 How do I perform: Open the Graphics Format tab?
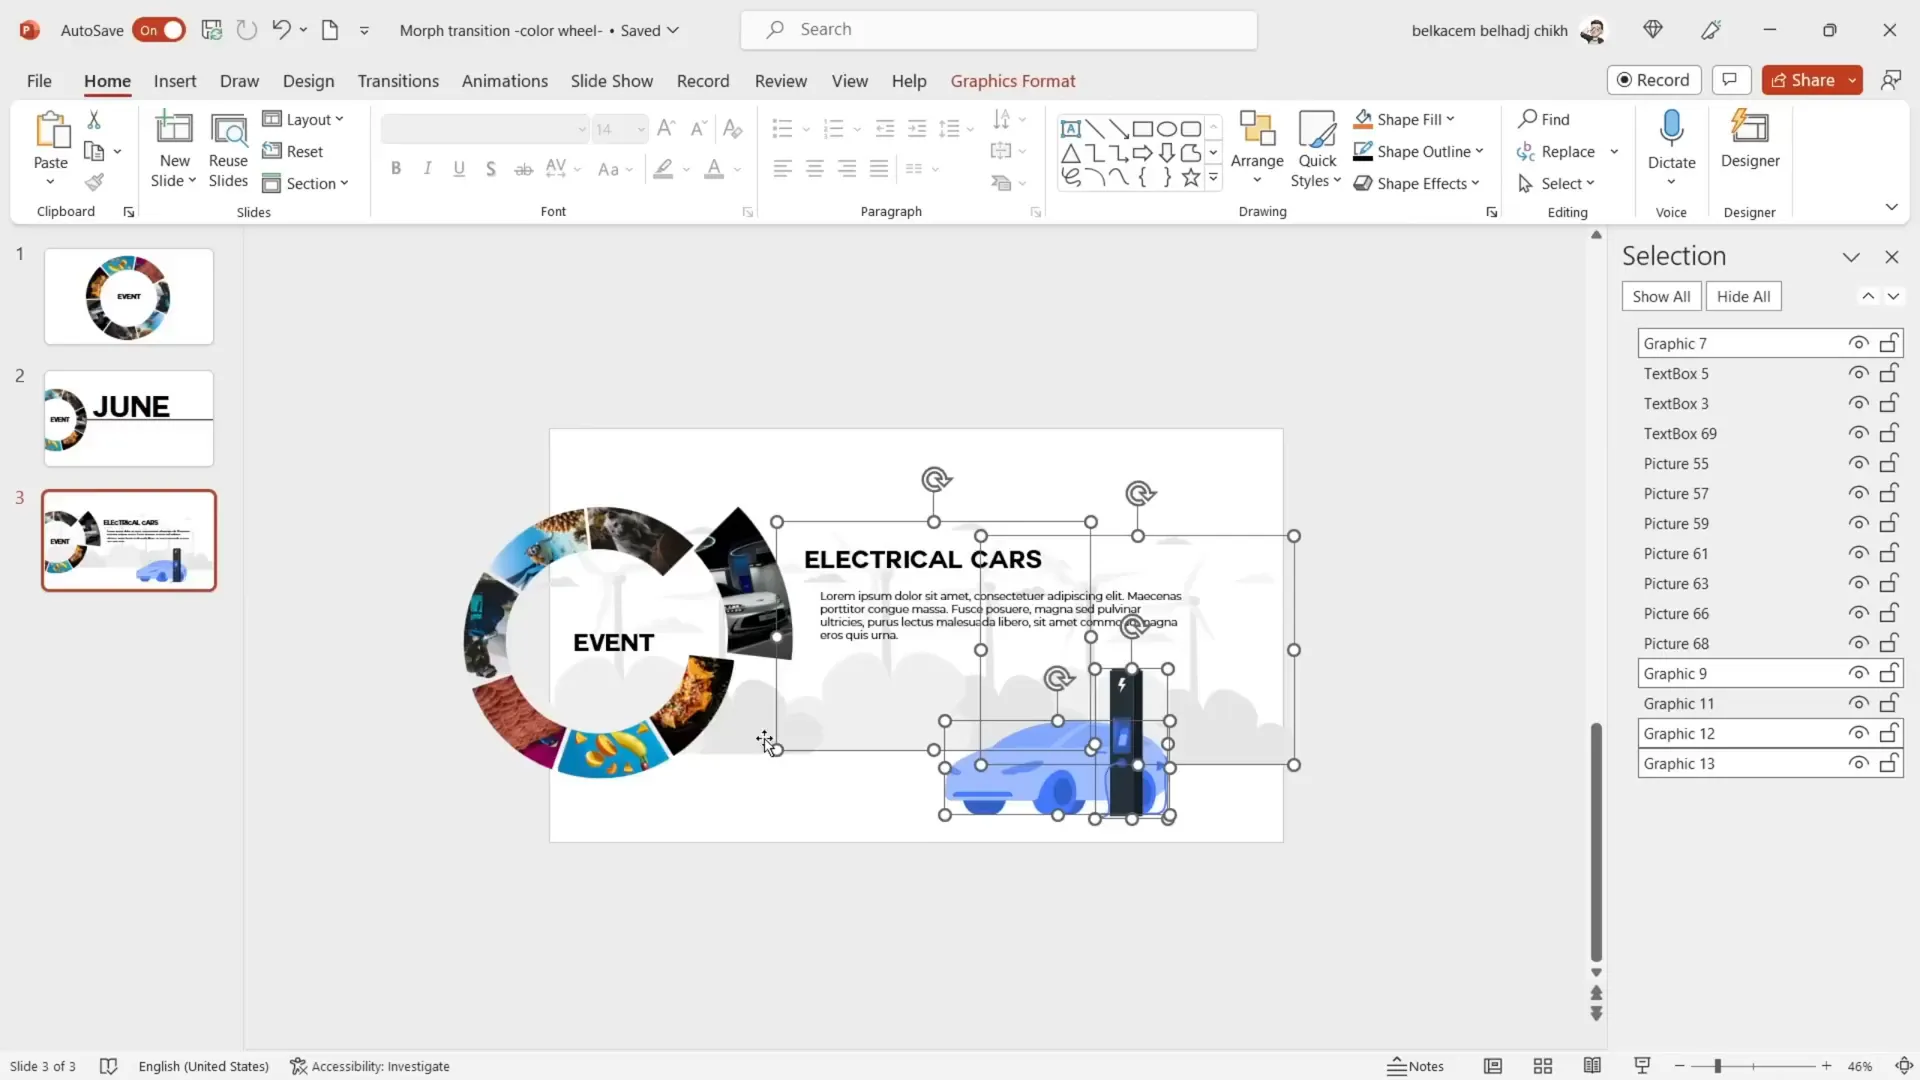(1012, 81)
